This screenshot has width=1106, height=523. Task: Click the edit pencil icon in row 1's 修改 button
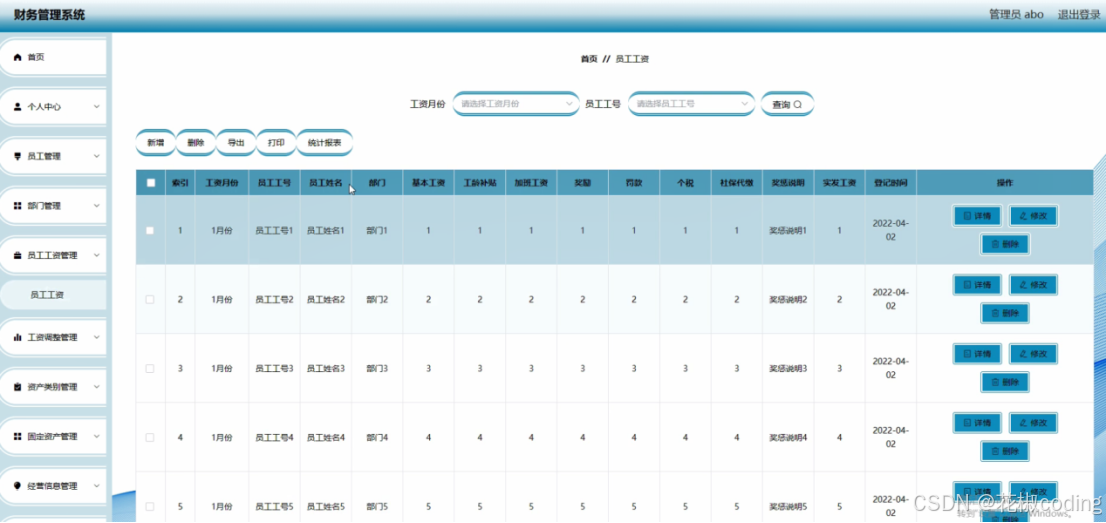(x=1023, y=216)
